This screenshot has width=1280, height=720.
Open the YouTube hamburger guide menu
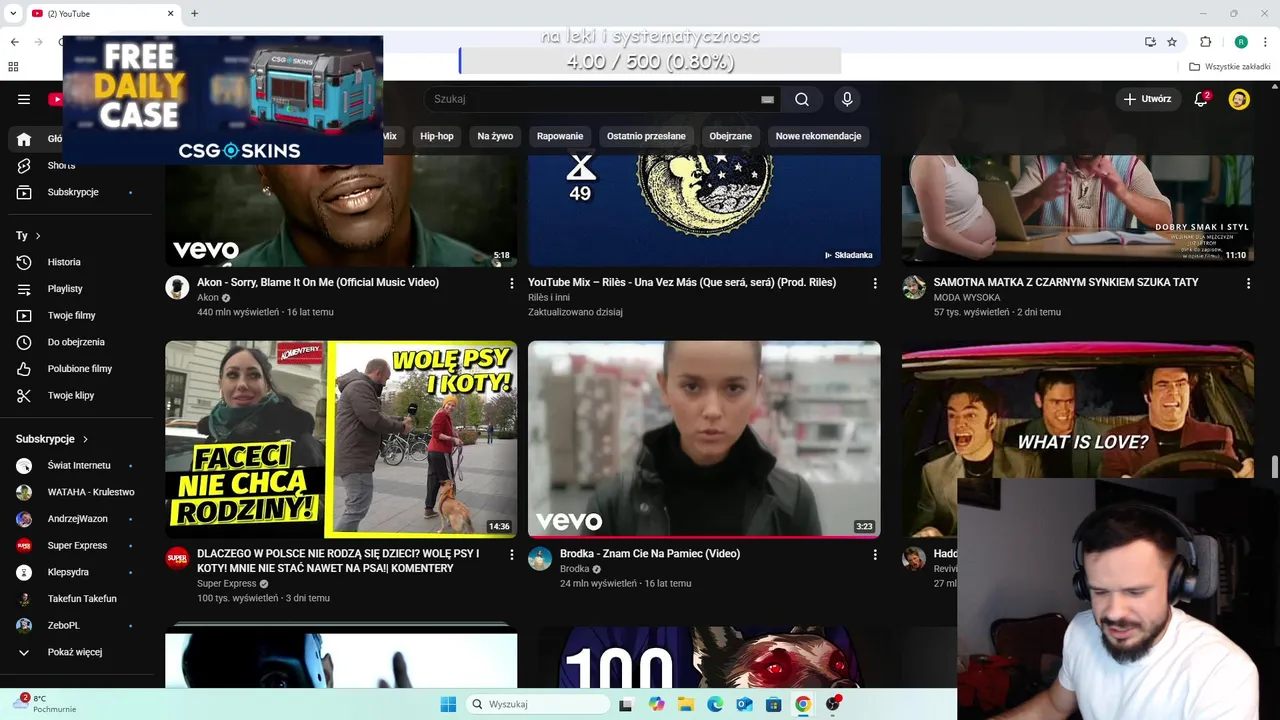pos(24,99)
